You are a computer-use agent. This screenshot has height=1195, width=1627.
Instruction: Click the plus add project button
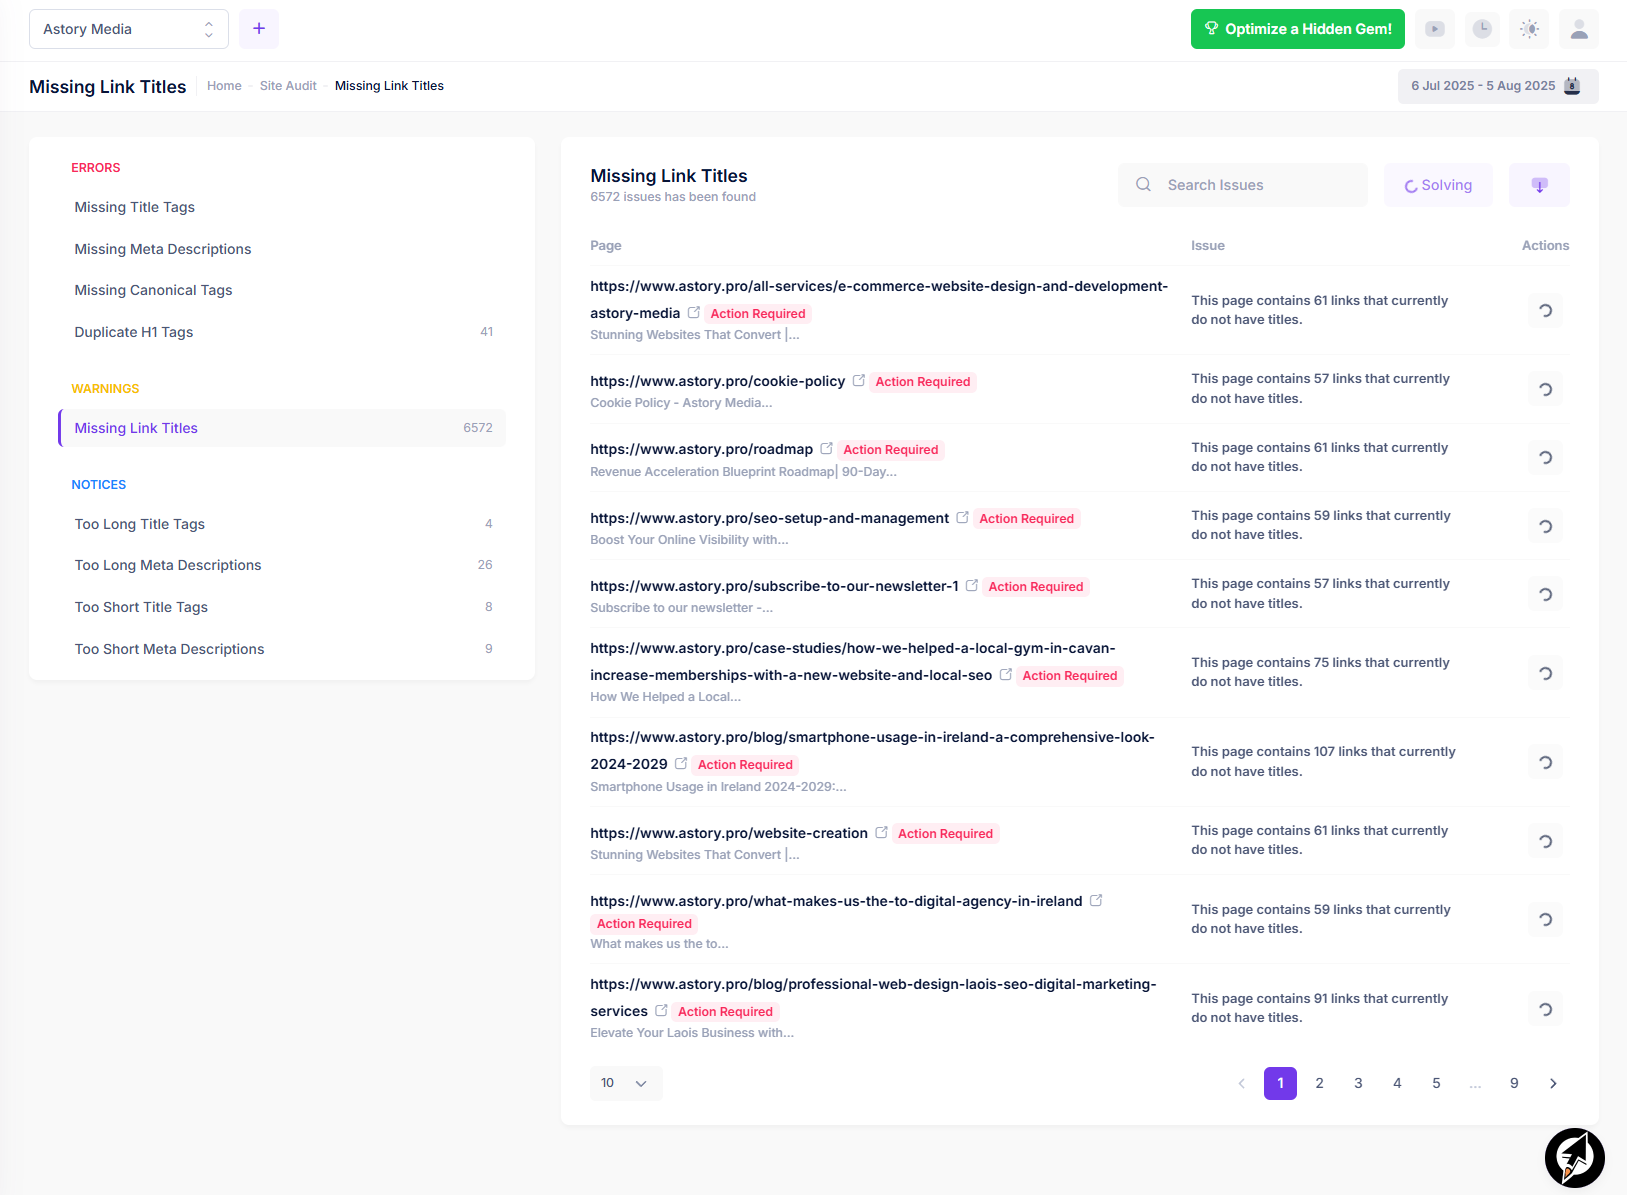[259, 29]
